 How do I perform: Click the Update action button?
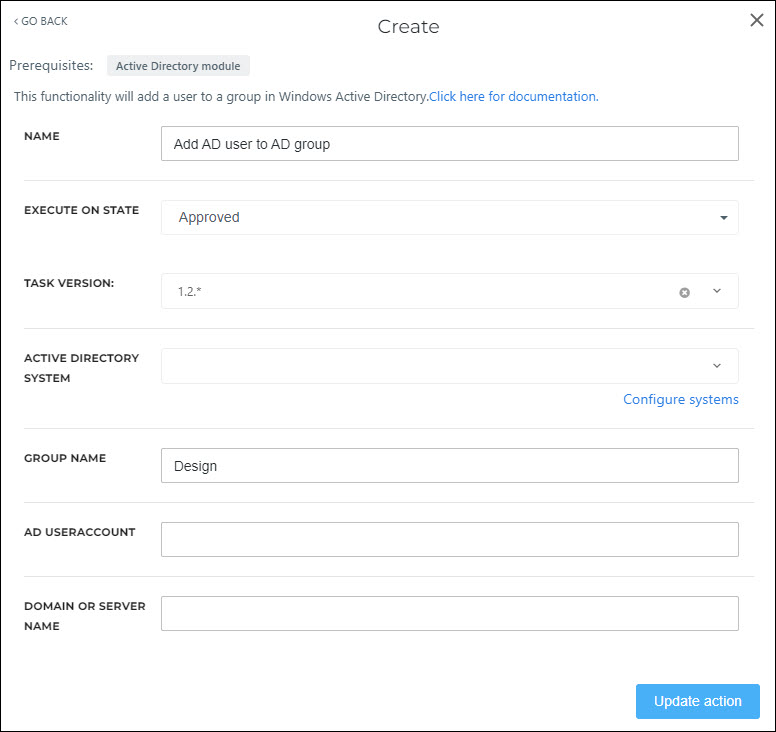[x=697, y=701]
